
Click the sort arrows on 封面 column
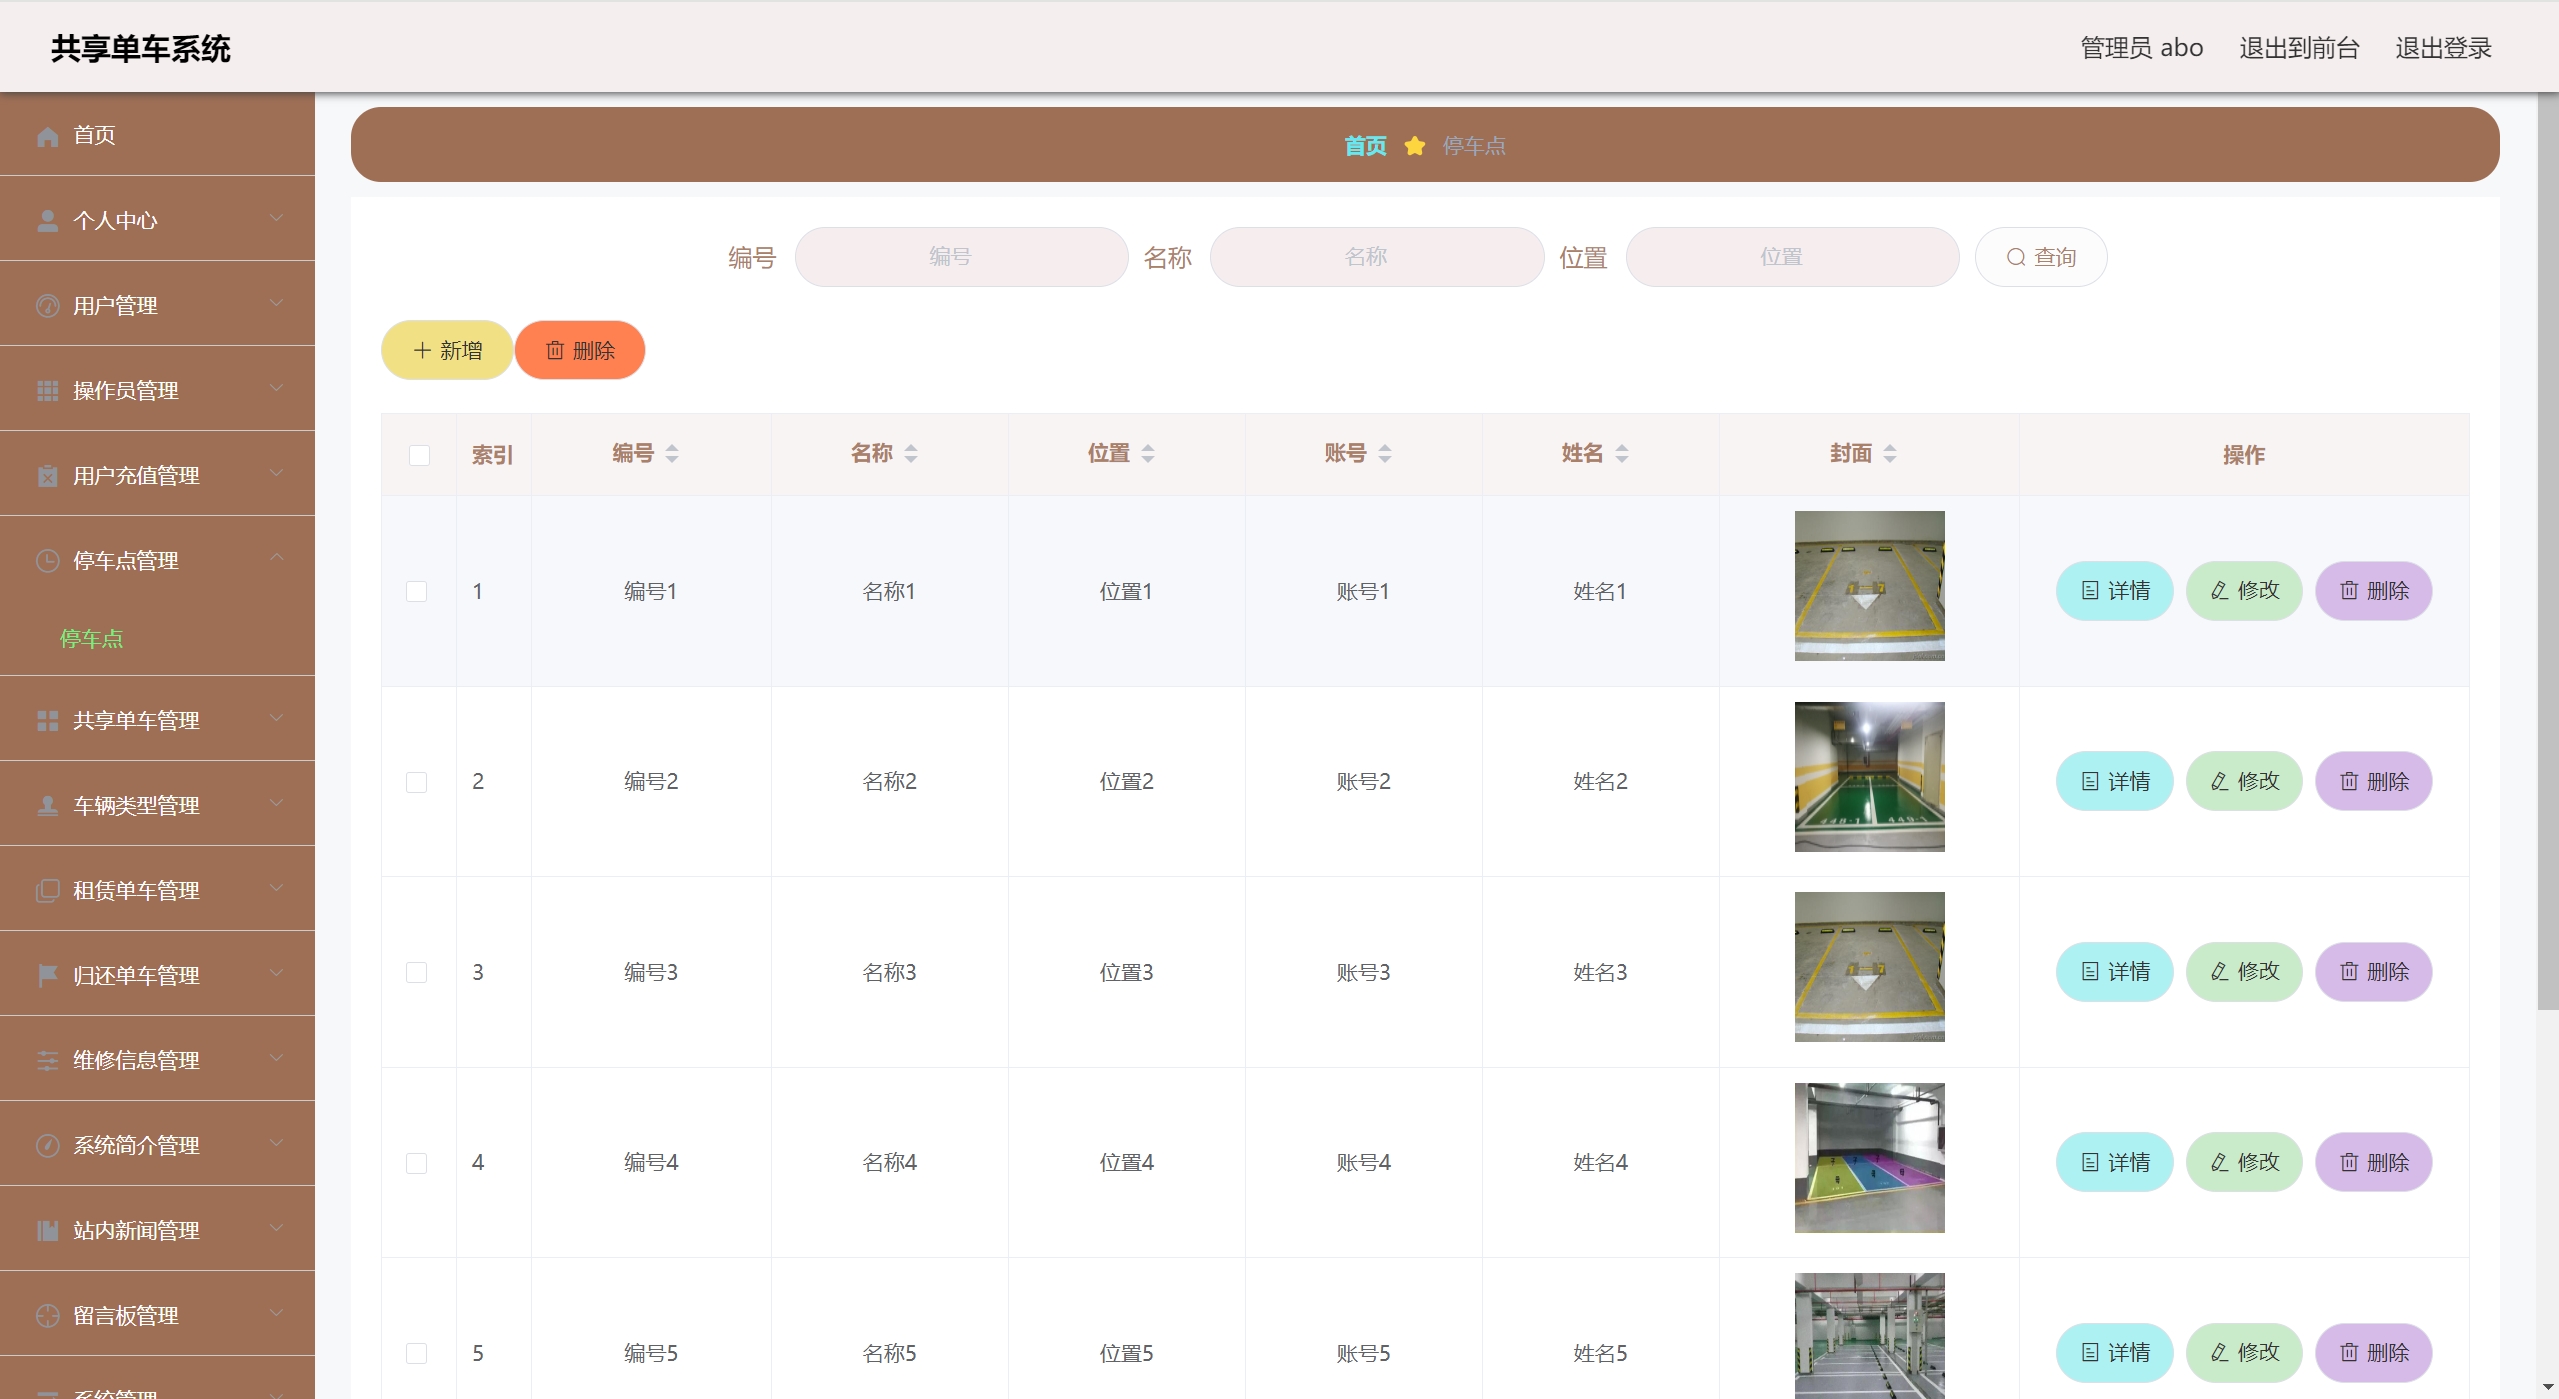click(x=1889, y=454)
